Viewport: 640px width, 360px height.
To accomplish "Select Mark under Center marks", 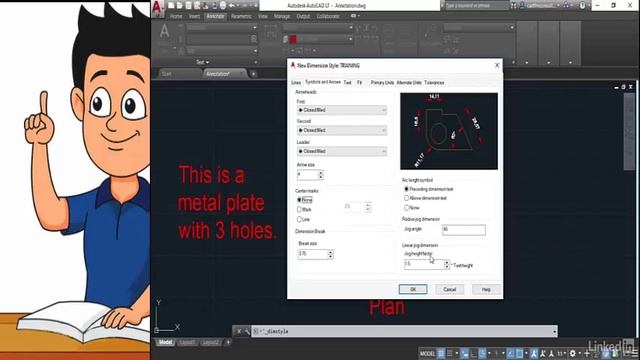I will (299, 209).
